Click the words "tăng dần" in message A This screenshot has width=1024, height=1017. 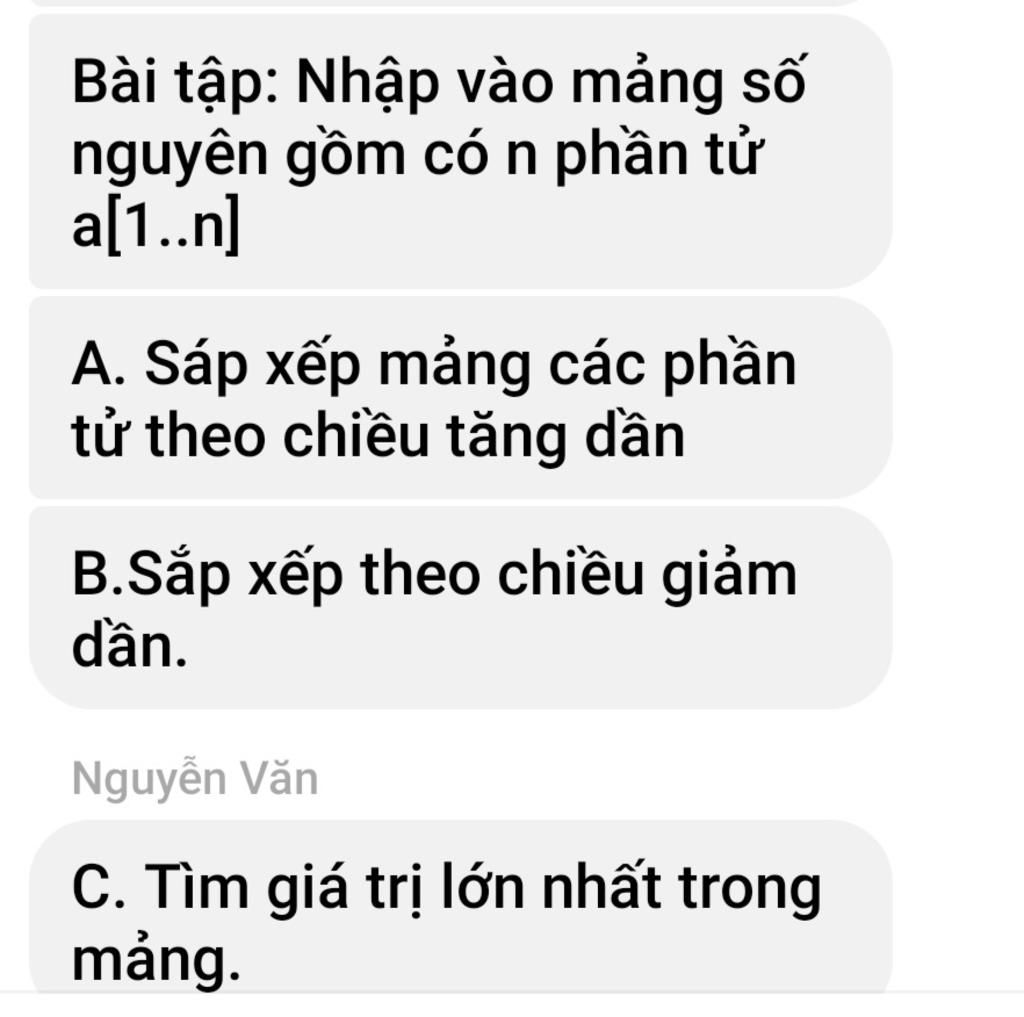[x=566, y=435]
